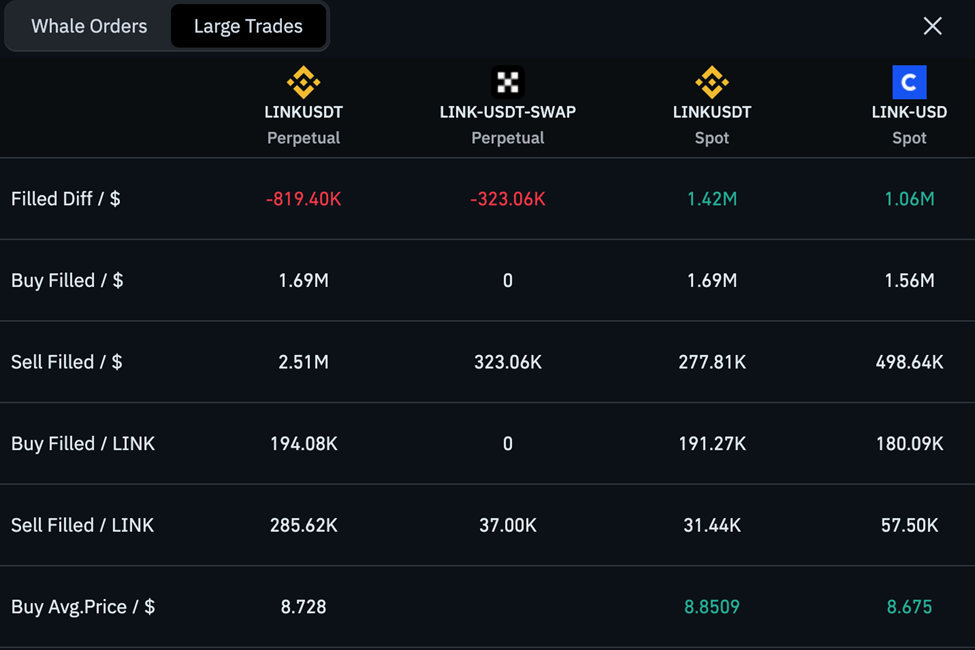Click the red -819.40K filled diff value
The width and height of the screenshot is (975, 650).
click(x=303, y=199)
